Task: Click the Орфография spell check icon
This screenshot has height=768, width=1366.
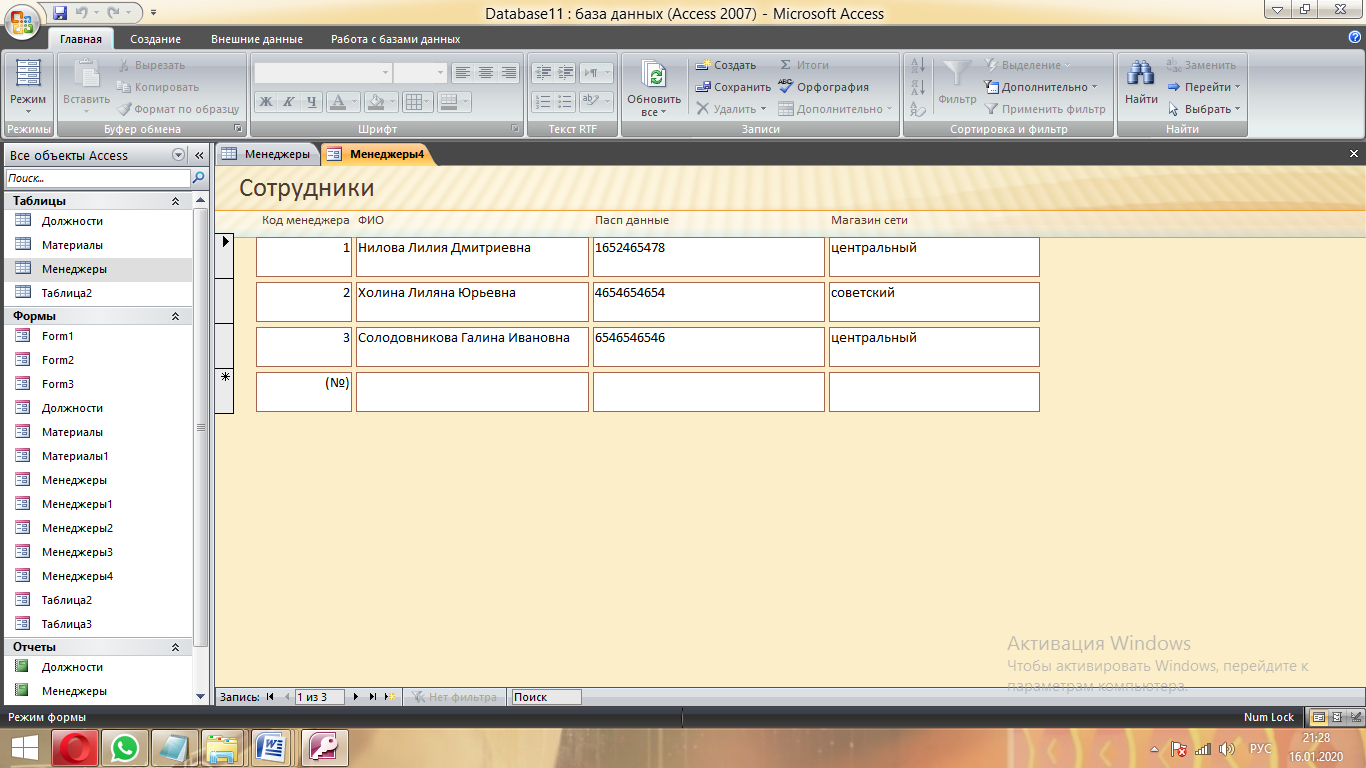Action: 785,87
